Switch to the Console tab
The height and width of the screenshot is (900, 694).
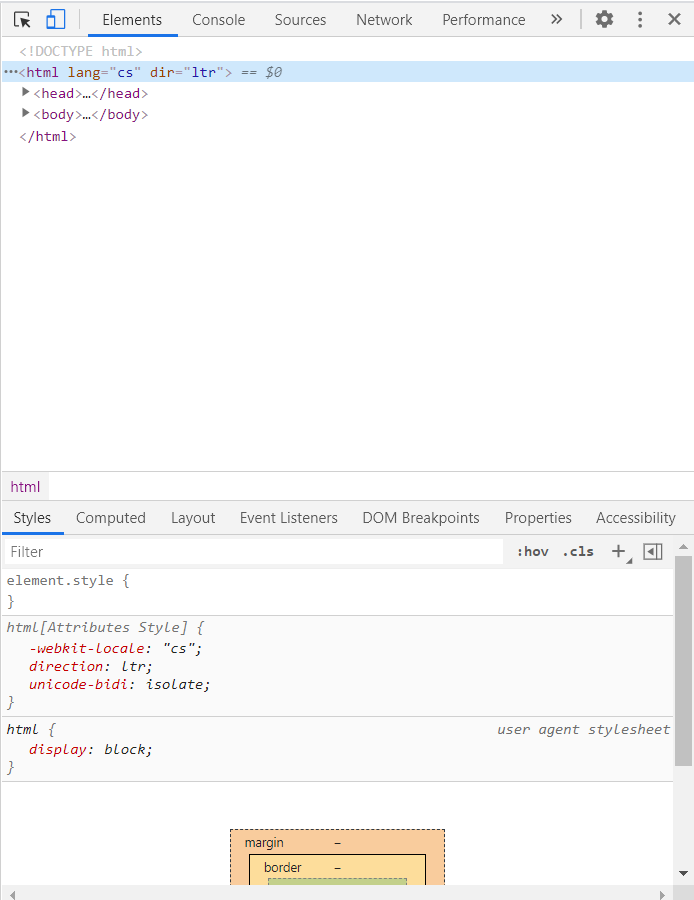coord(218,19)
